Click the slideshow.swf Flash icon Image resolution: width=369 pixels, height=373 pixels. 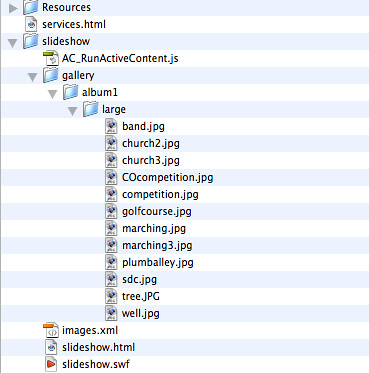51,364
